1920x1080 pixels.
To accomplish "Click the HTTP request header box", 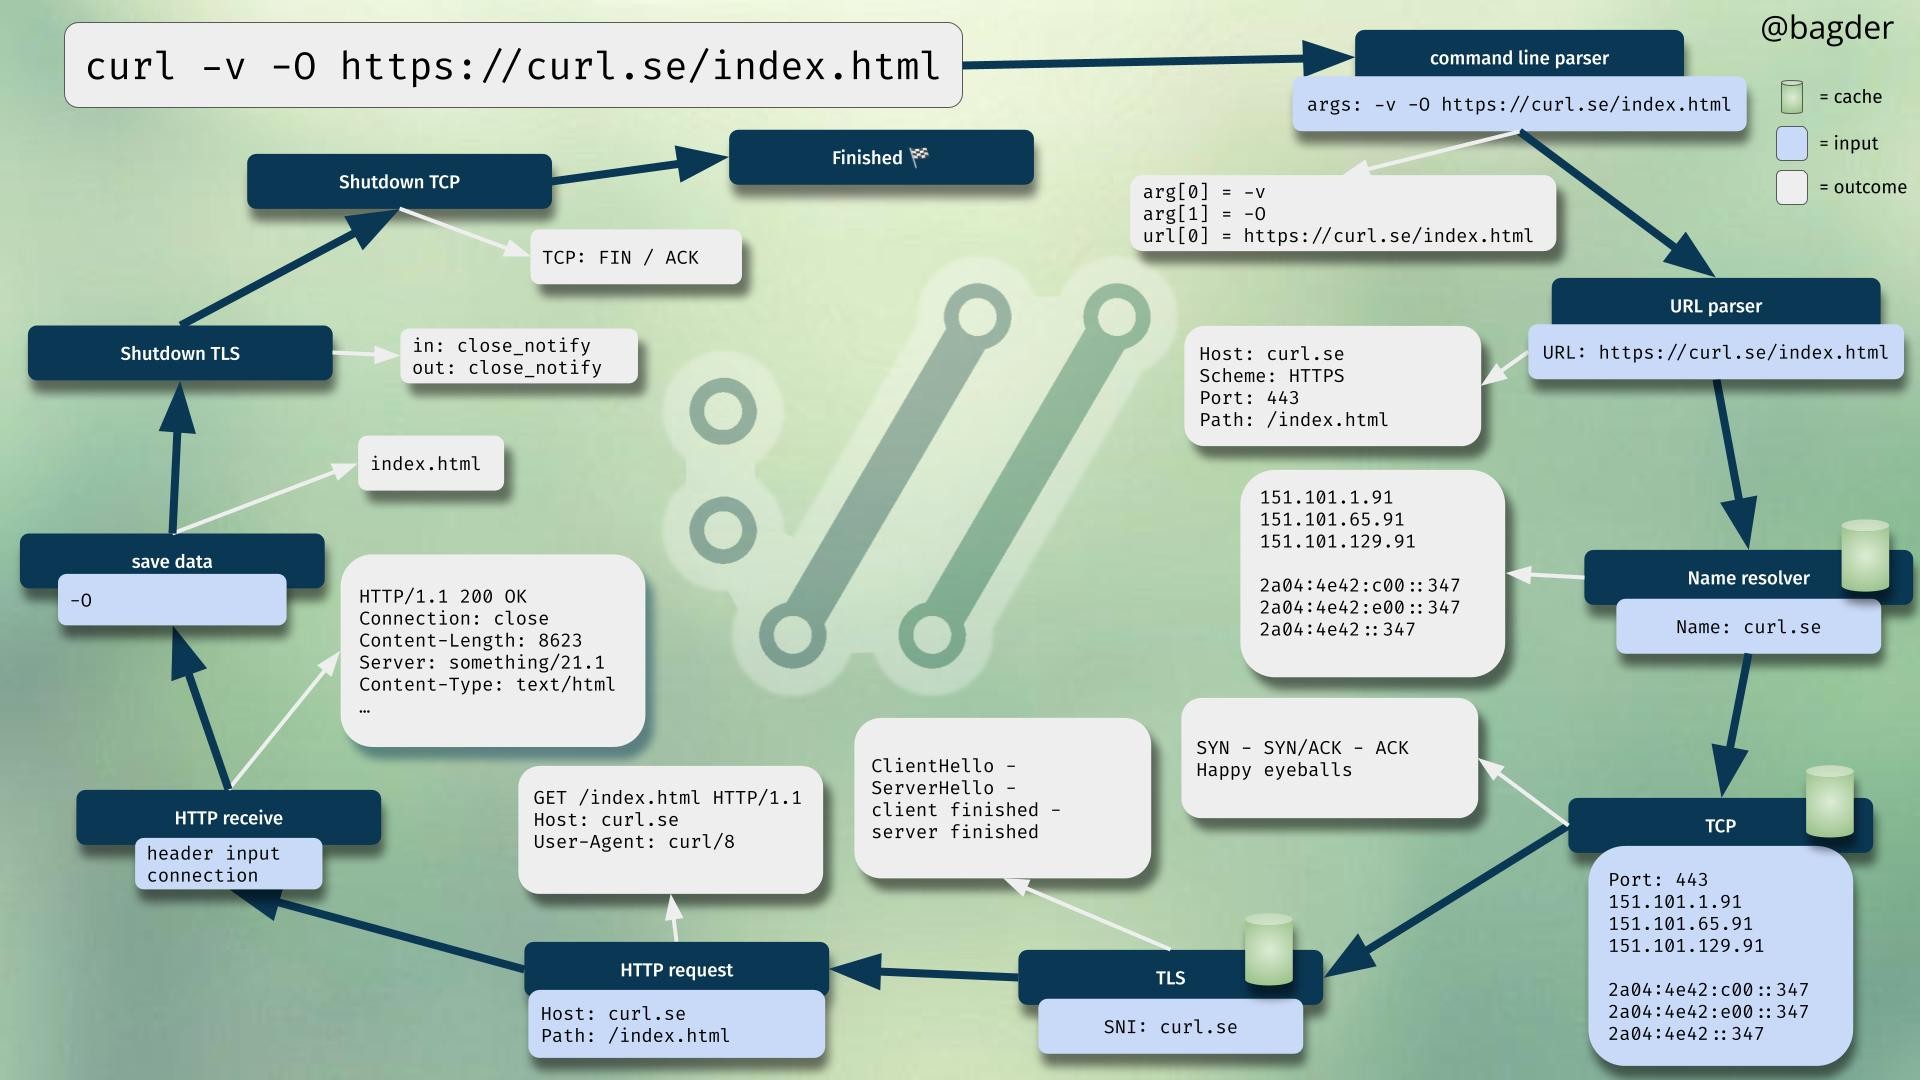I will [676, 969].
